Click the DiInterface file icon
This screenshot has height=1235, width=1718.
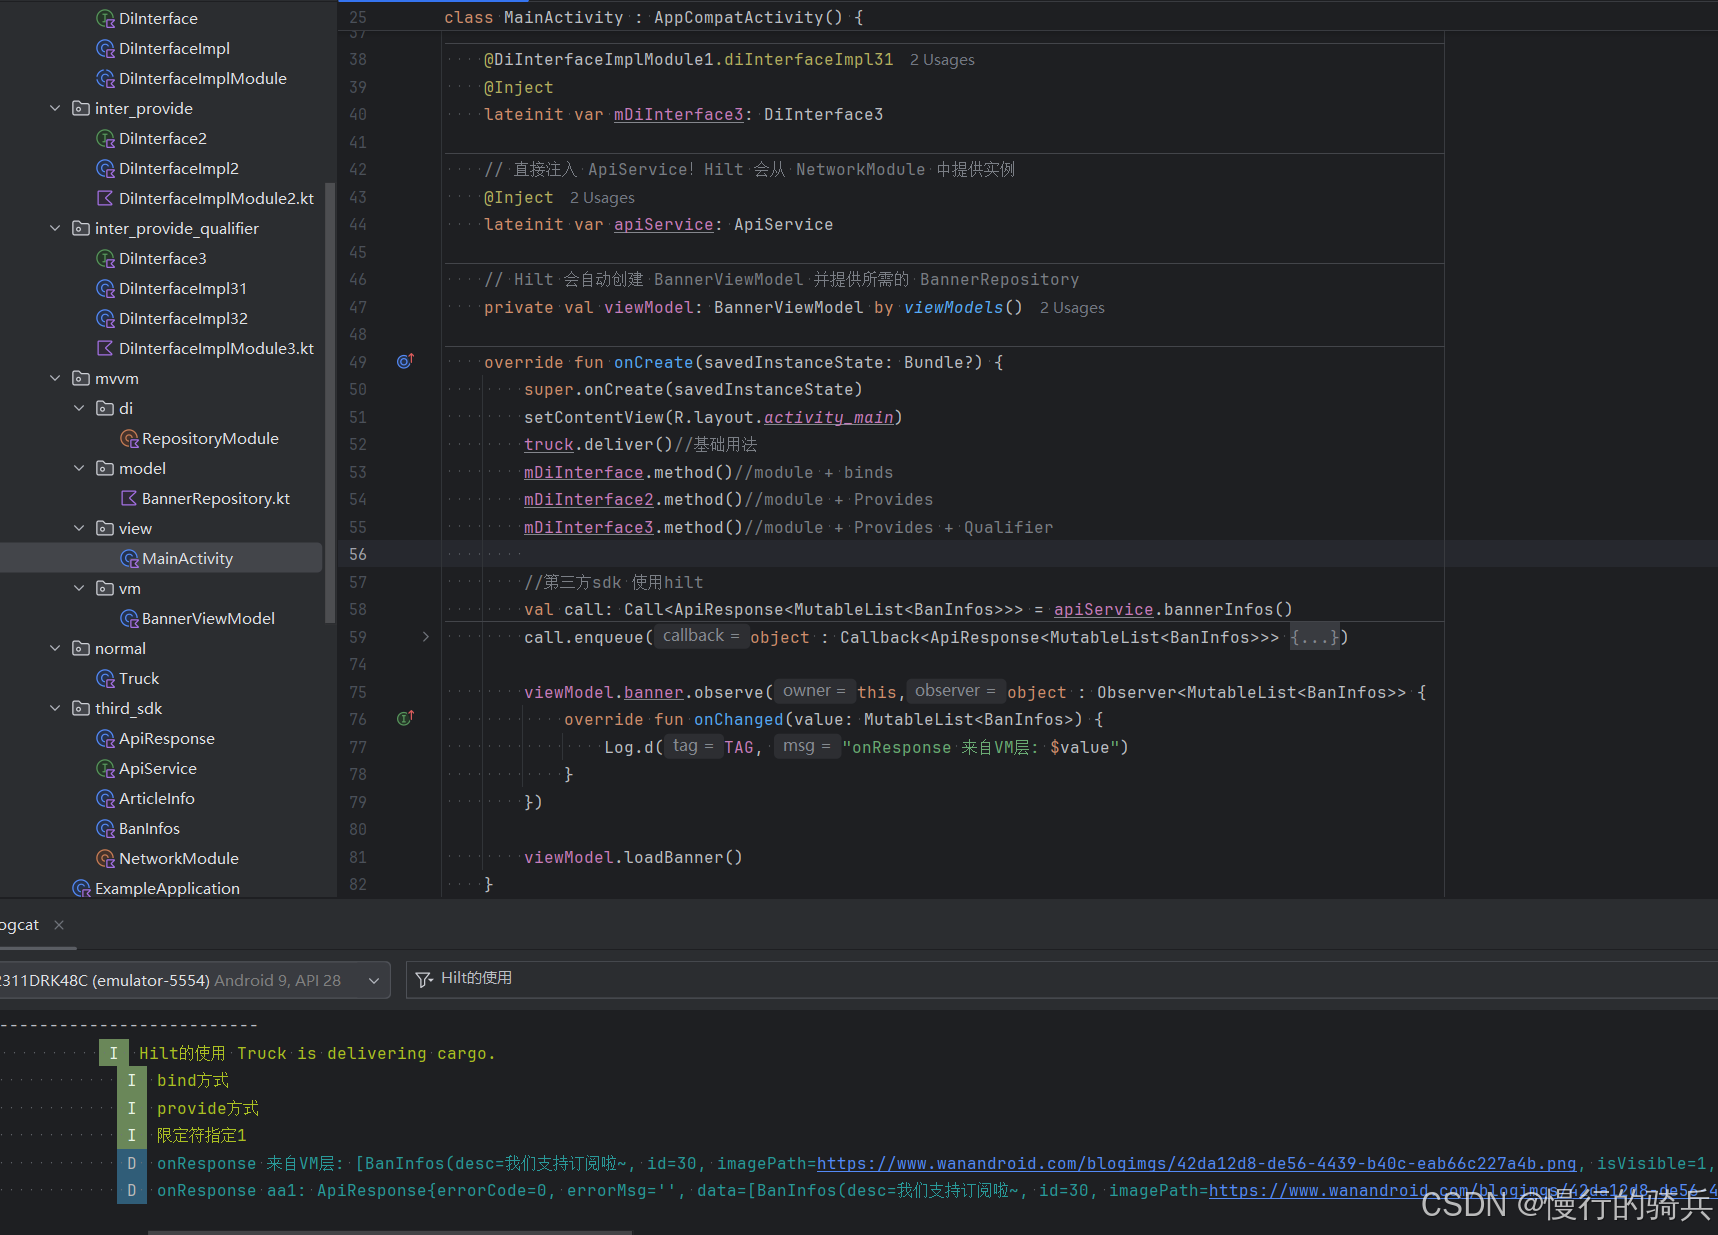105,18
